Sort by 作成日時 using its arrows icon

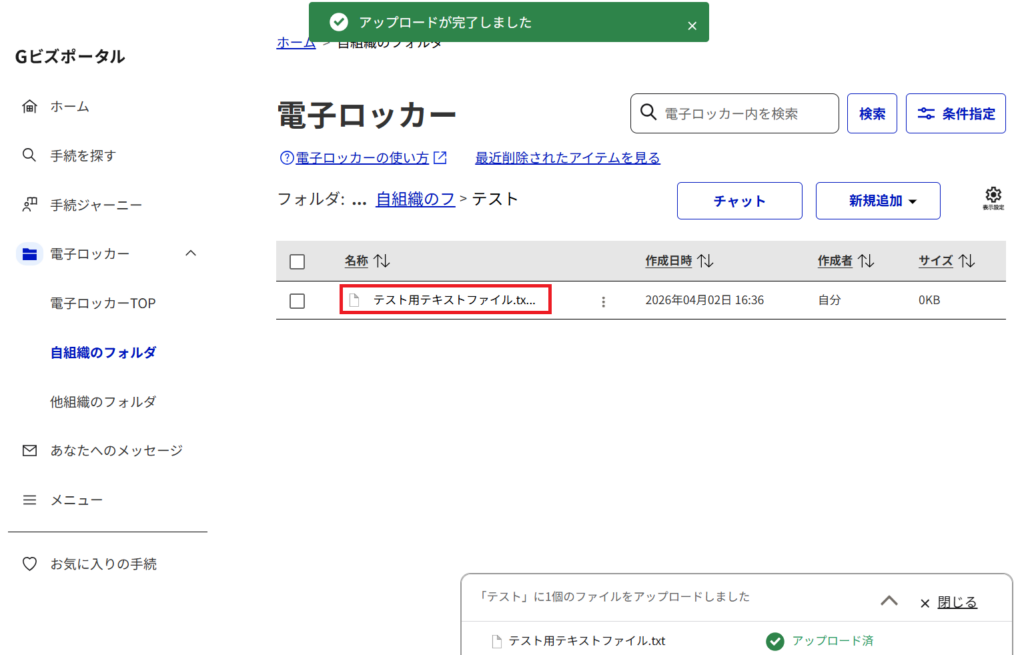click(x=705, y=261)
